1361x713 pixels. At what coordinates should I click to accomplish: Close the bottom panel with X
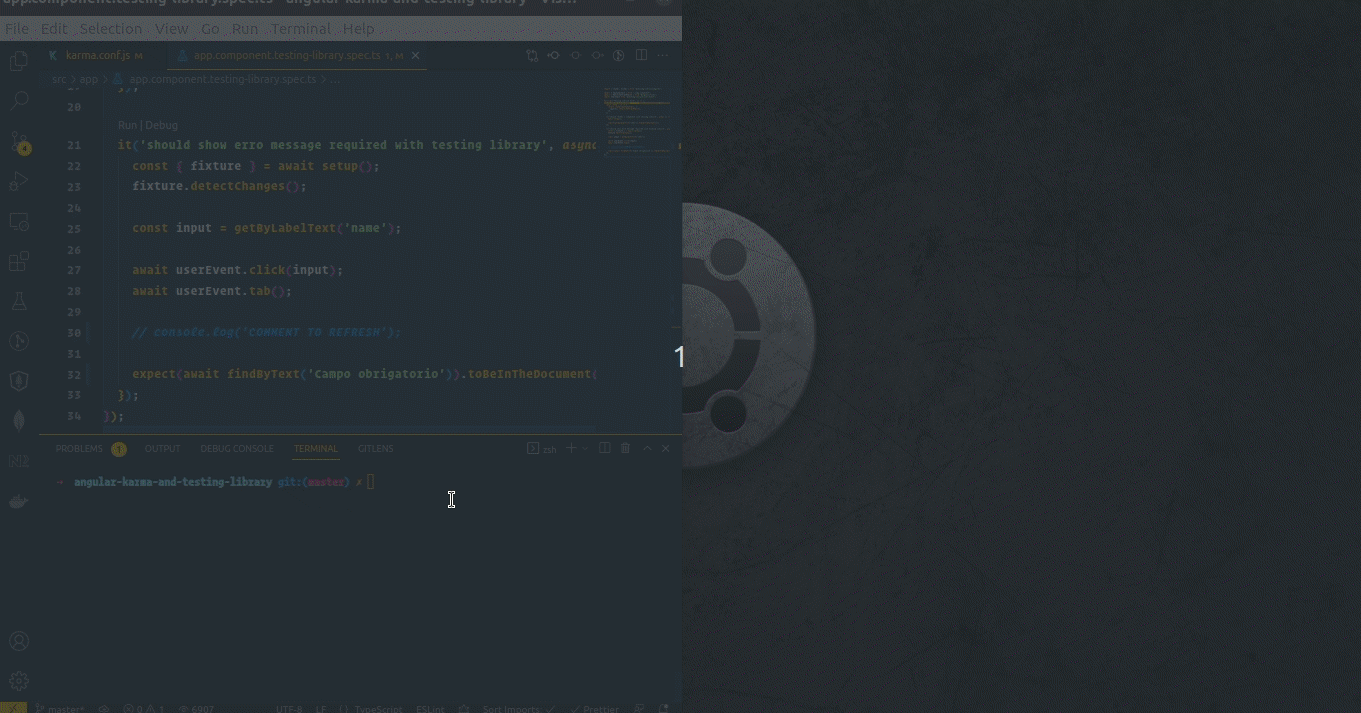tap(666, 449)
